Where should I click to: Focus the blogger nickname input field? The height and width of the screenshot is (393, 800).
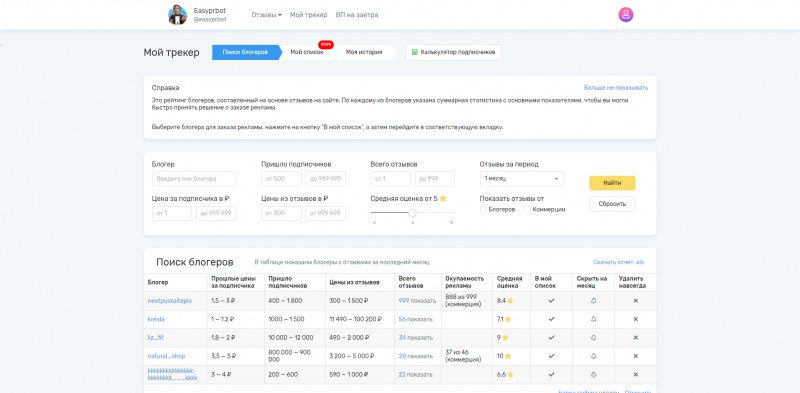pos(194,179)
